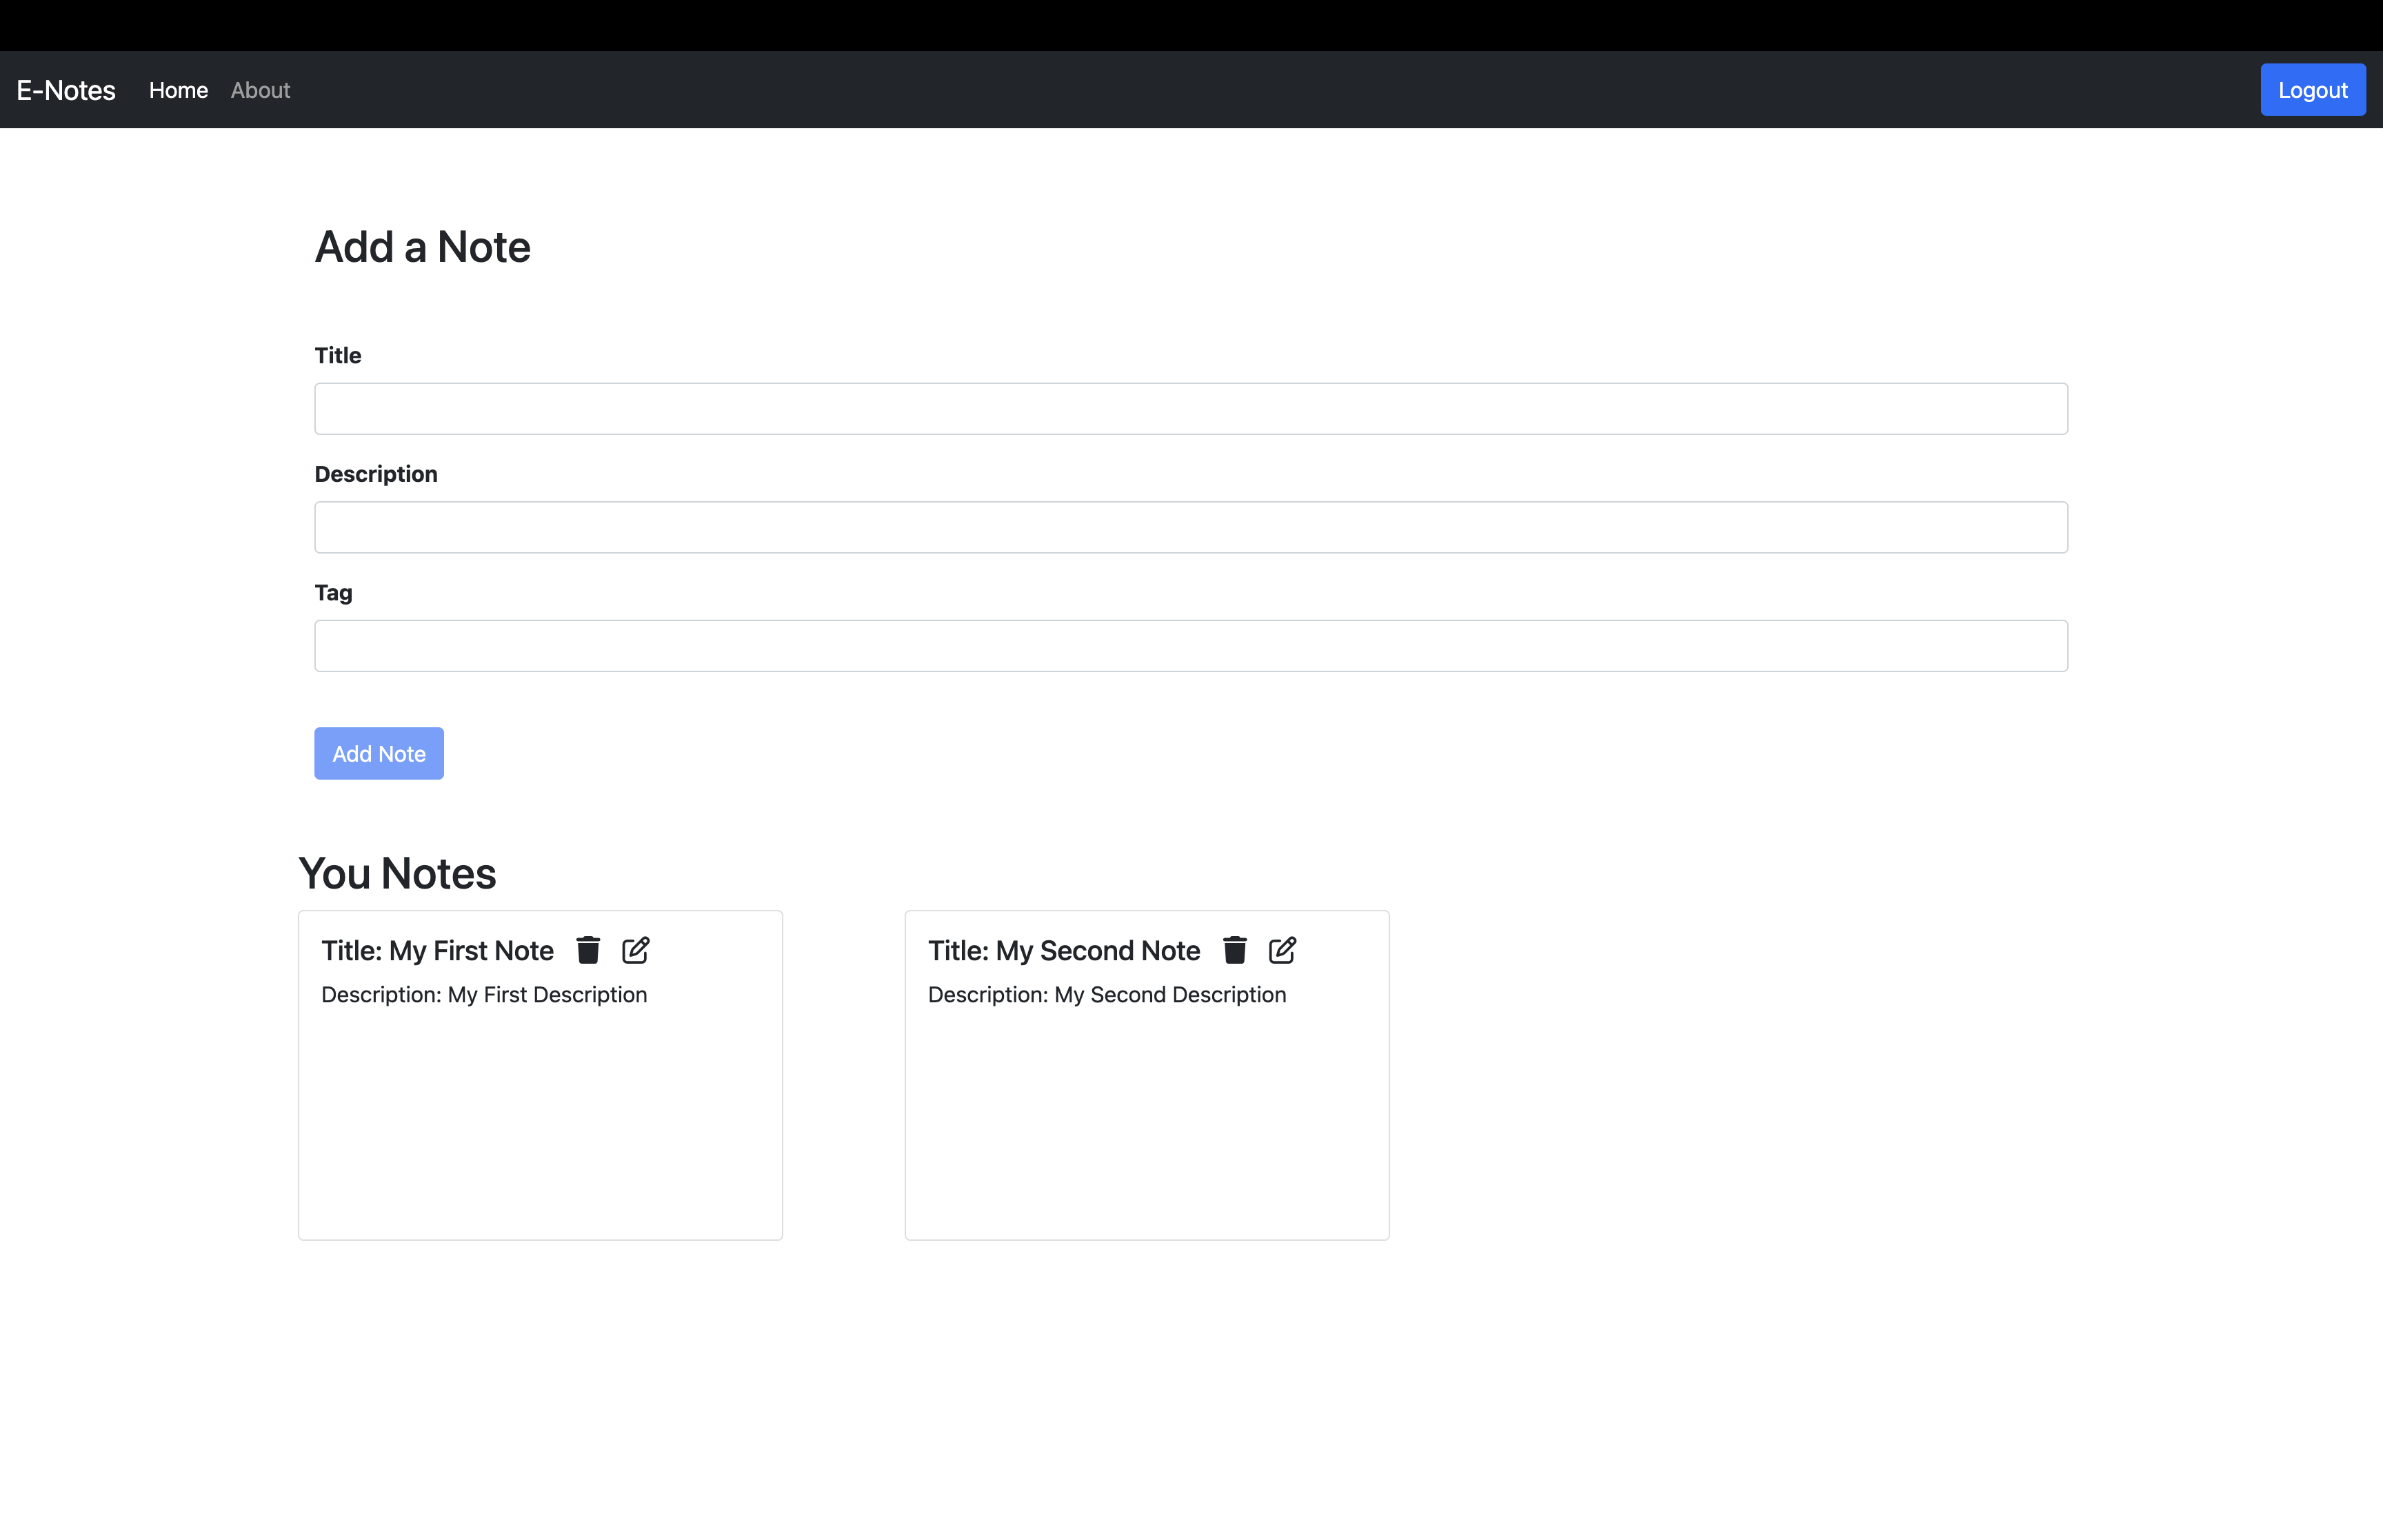Click the heading You Notes
This screenshot has height=1540, width=2383.
pos(397,872)
